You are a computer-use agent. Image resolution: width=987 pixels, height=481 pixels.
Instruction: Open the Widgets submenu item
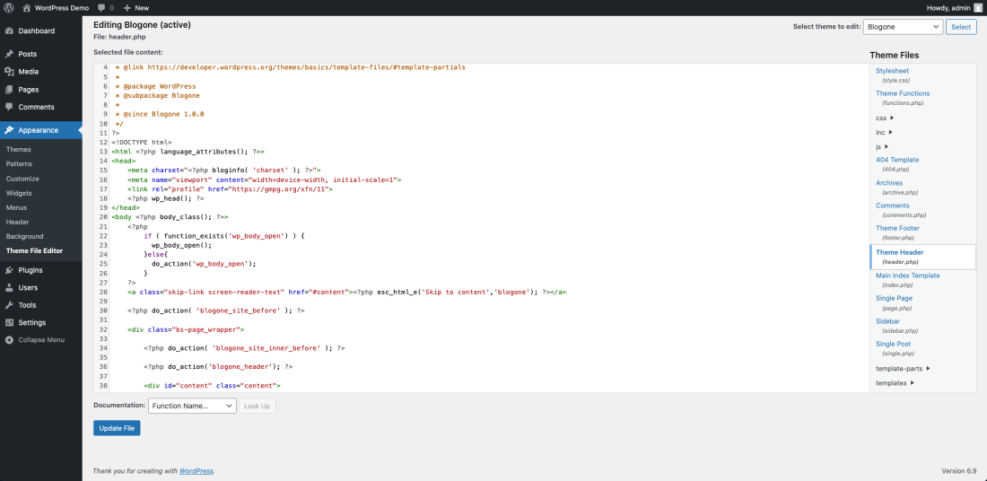(x=19, y=193)
